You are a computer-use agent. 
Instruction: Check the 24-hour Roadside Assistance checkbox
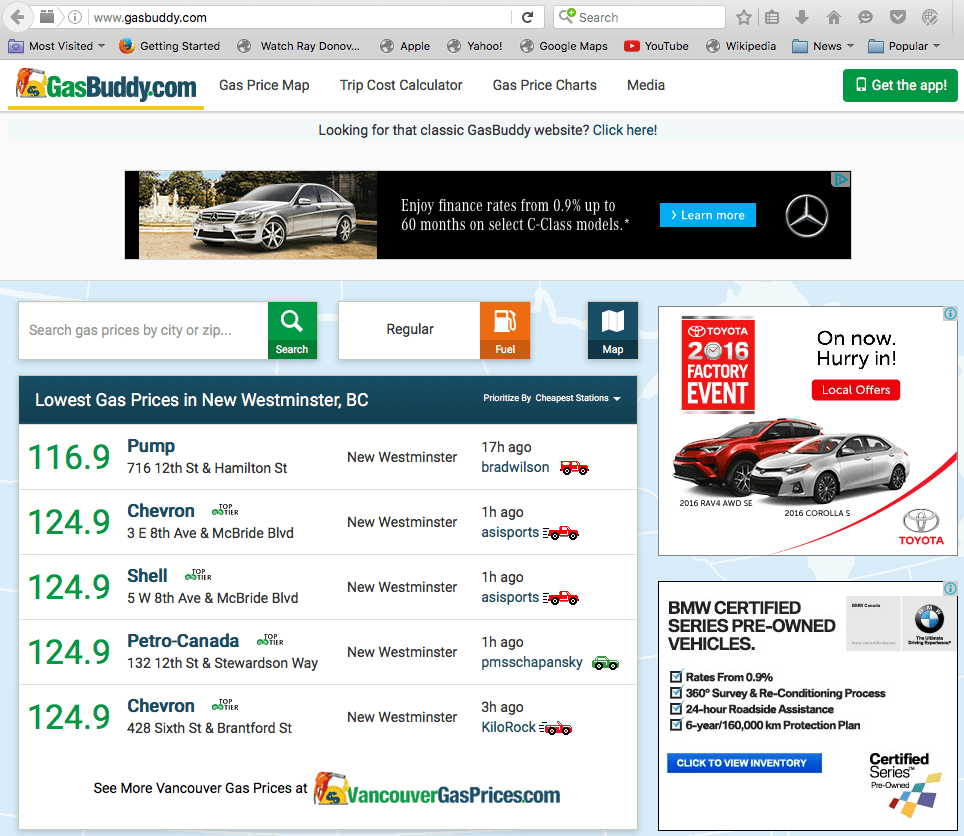click(x=676, y=709)
